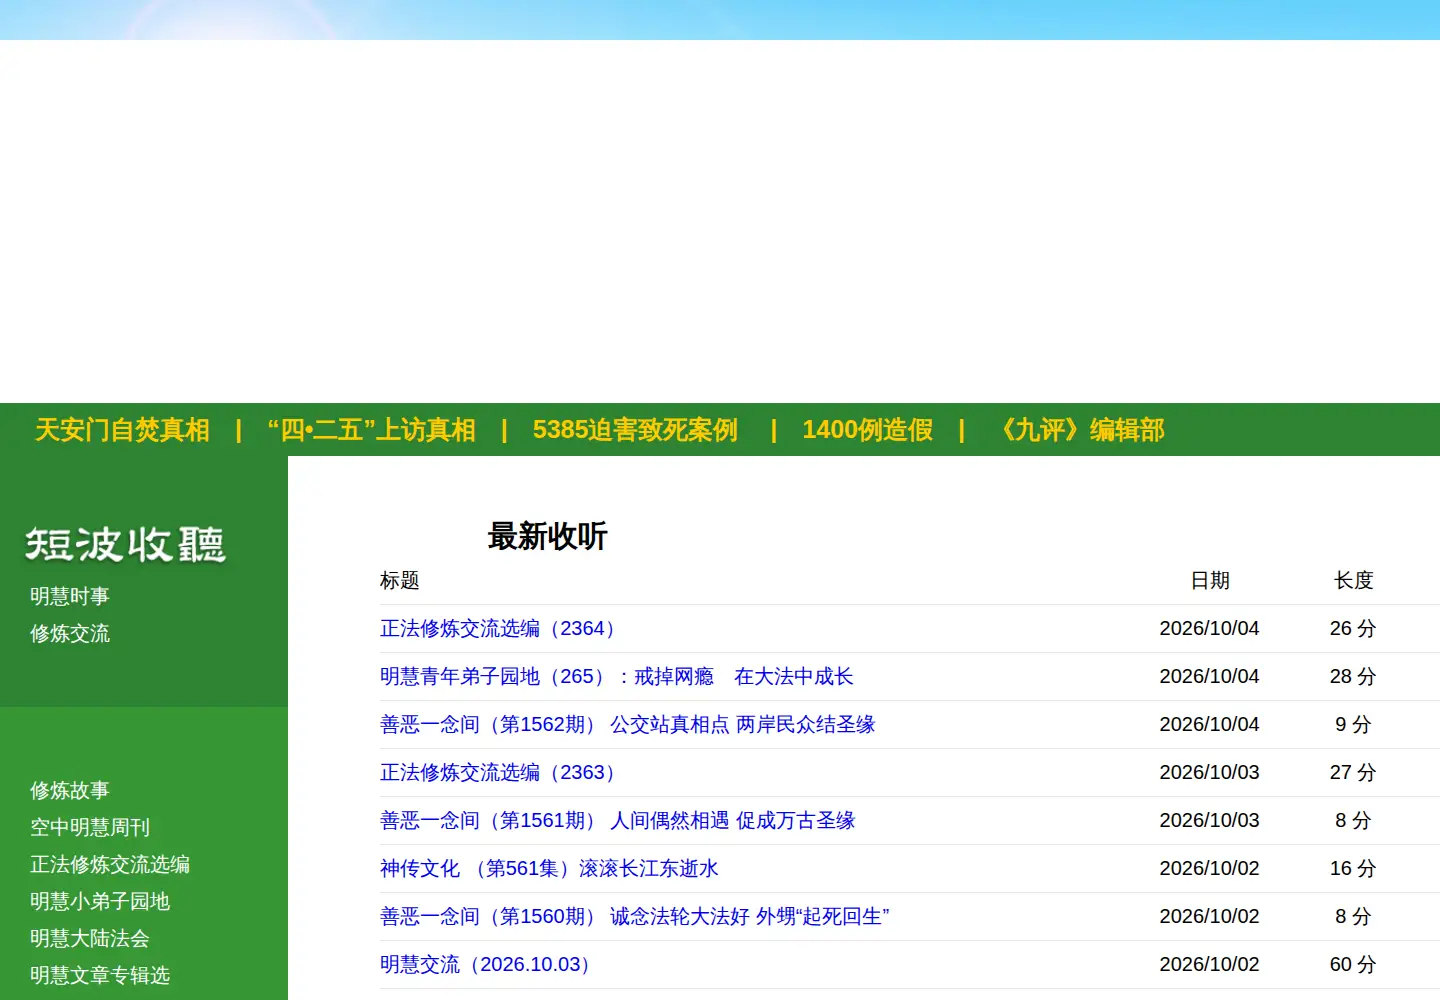This screenshot has height=1000, width=1440.
Task: Click the date in the 明慧交流（2026.10.03）row
Action: coord(1209,964)
